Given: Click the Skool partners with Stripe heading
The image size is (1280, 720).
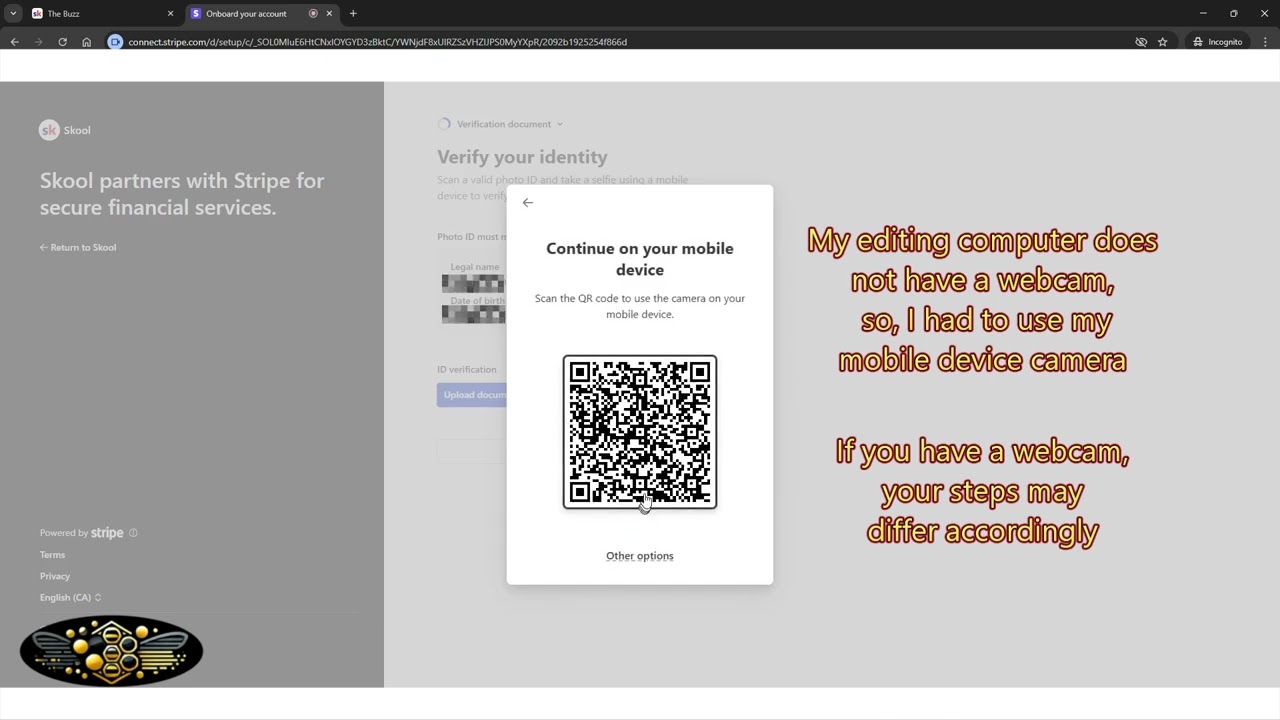Looking at the screenshot, I should click(x=182, y=194).
